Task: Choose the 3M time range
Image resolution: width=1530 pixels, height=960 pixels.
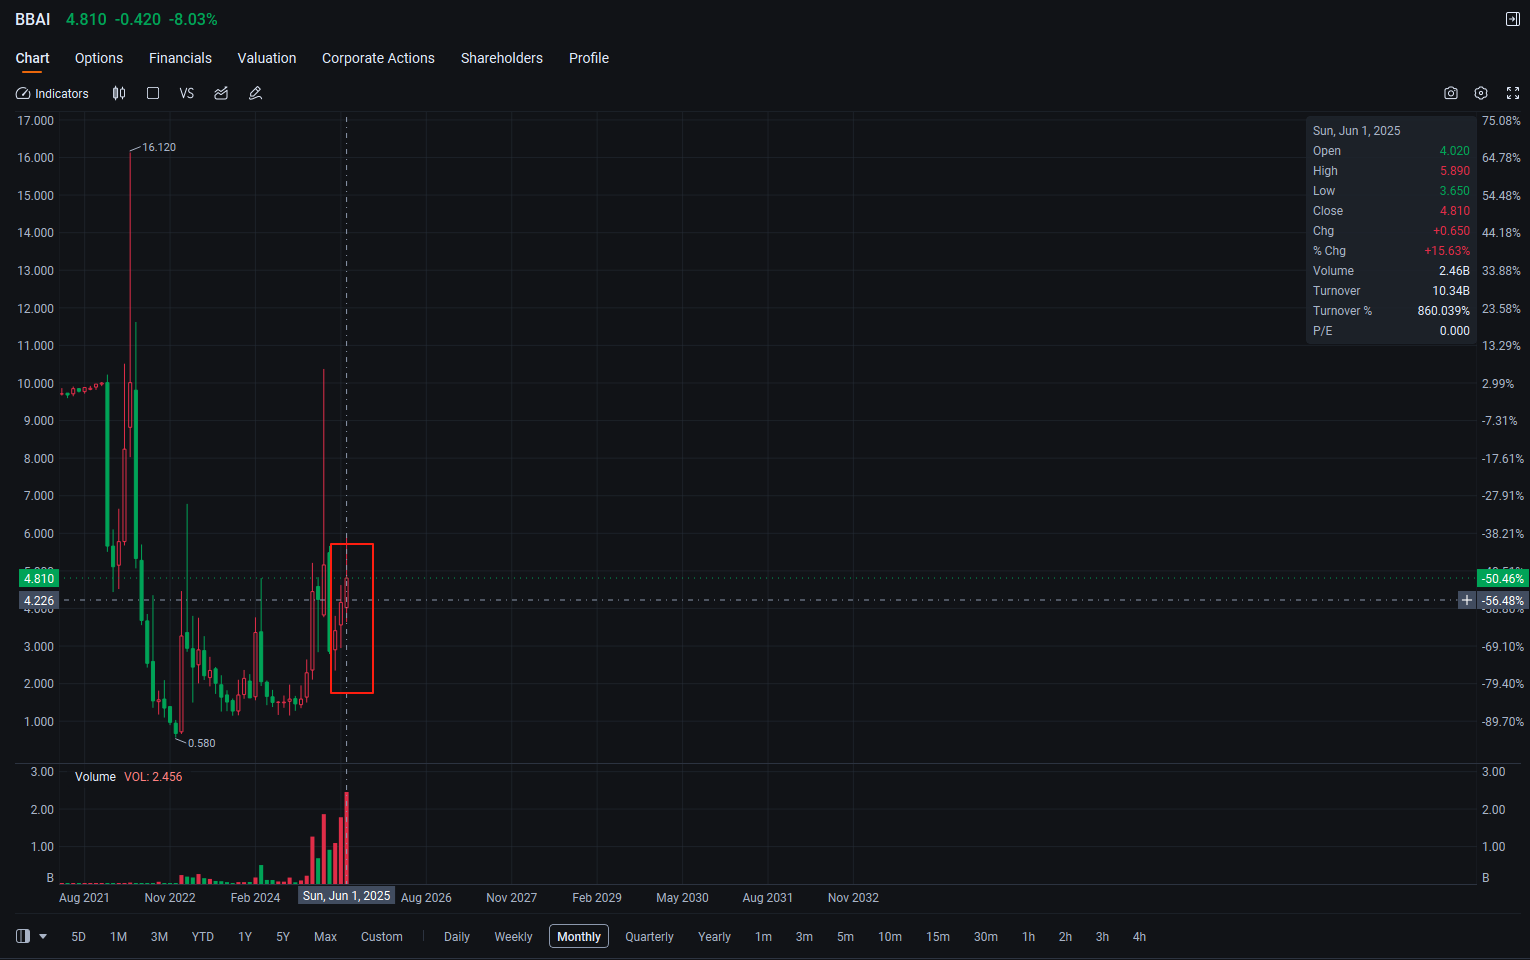Action: (x=159, y=937)
